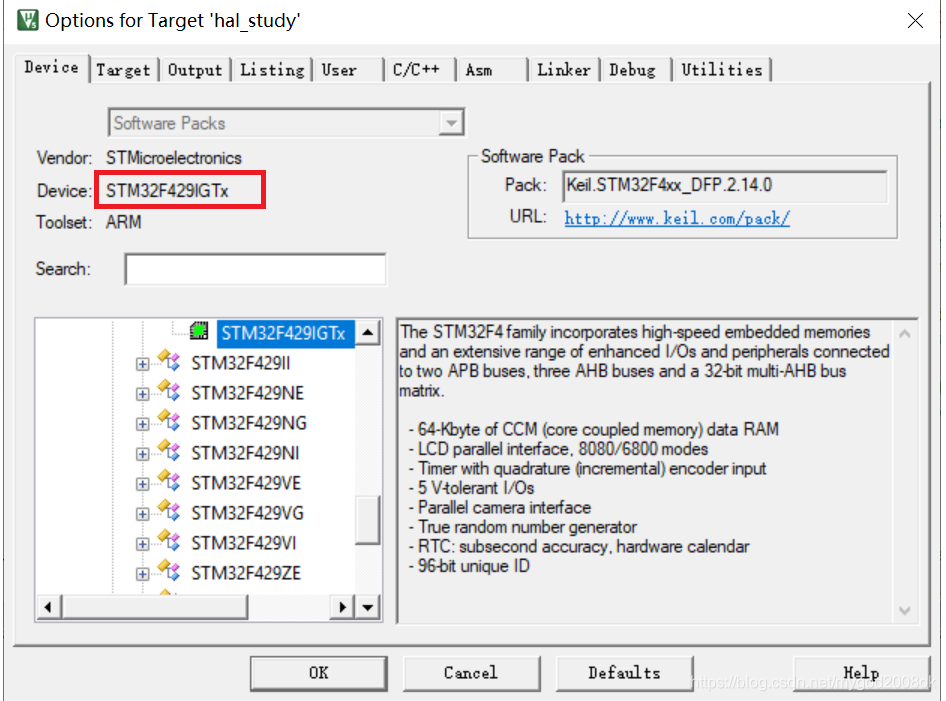Expand the STM32F429II tree node

142,362
